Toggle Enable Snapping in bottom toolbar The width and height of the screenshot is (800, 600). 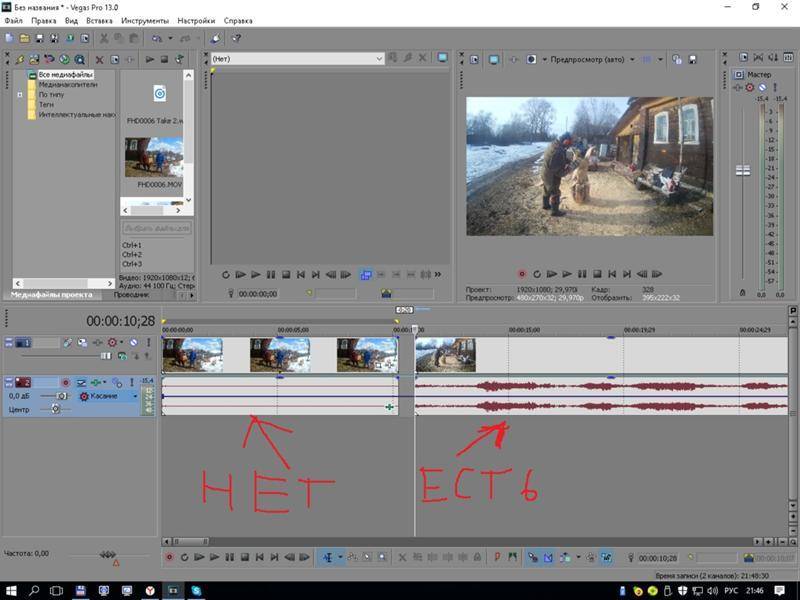(533, 557)
